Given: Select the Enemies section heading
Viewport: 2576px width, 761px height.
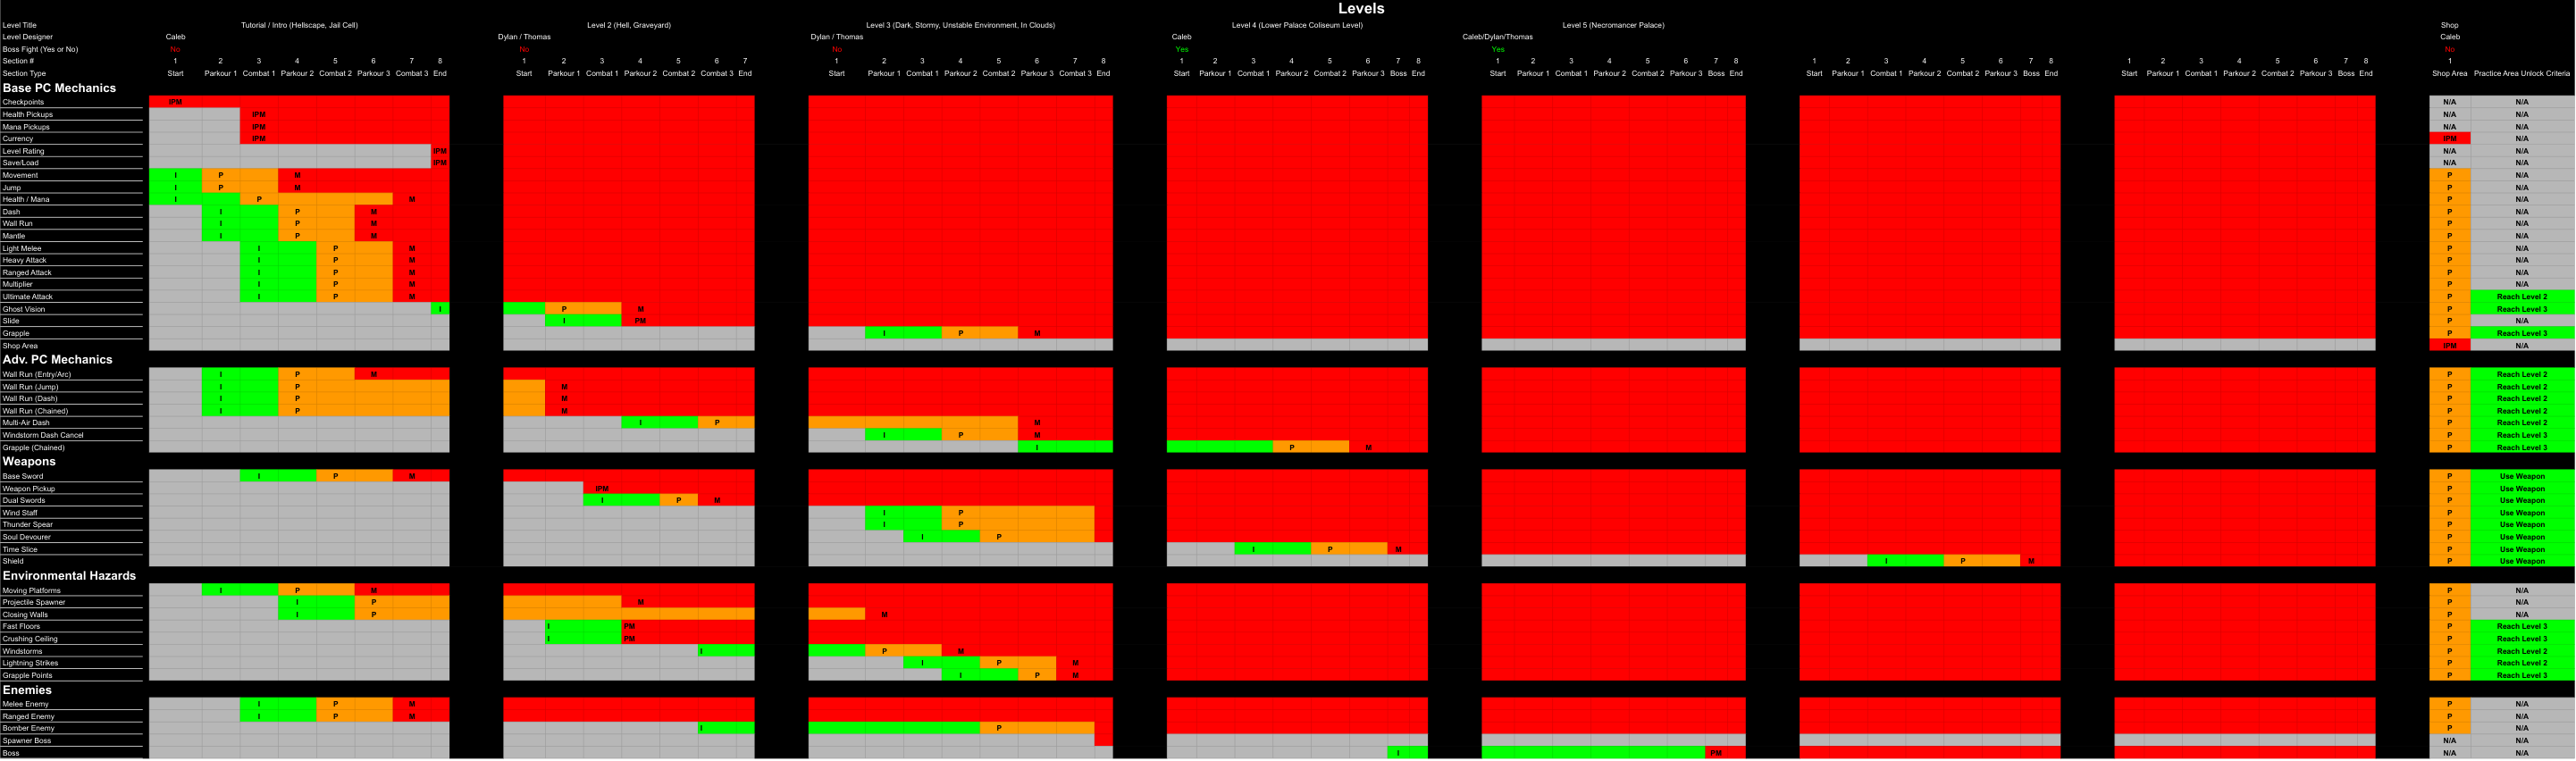Looking at the screenshot, I should (x=27, y=690).
